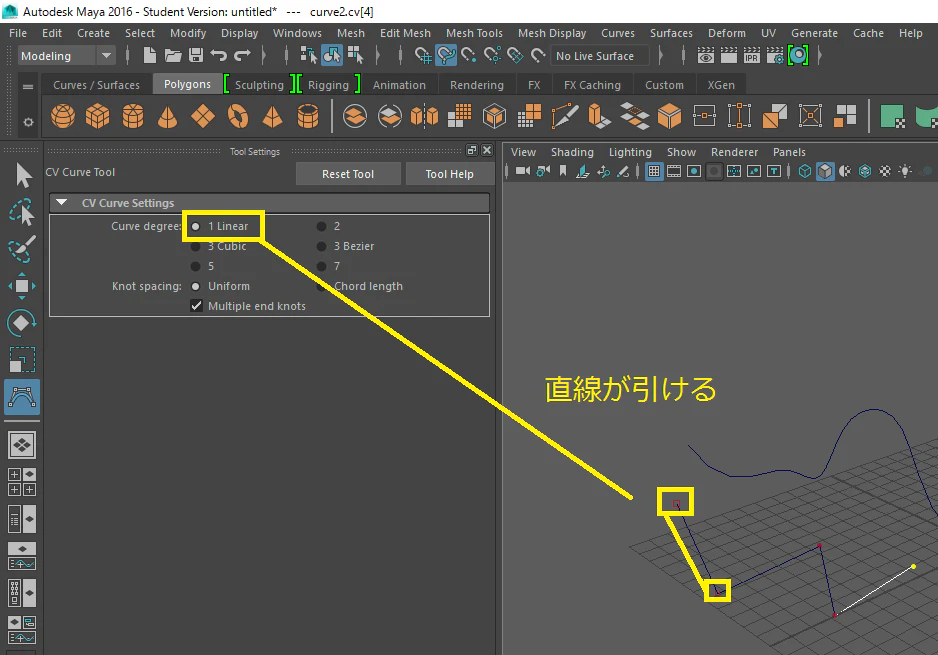Open the shelf gear options menu
938x655 pixels.
point(28,122)
